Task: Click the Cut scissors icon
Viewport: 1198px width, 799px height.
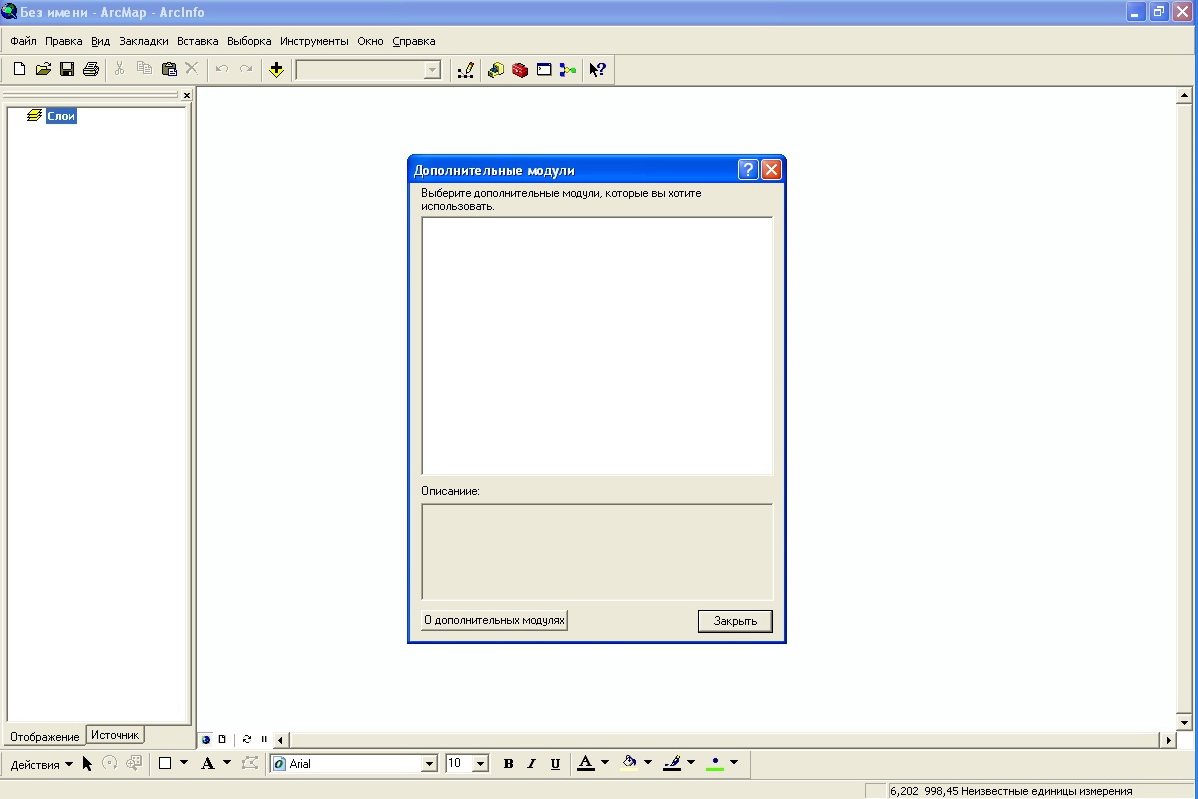Action: [x=119, y=70]
